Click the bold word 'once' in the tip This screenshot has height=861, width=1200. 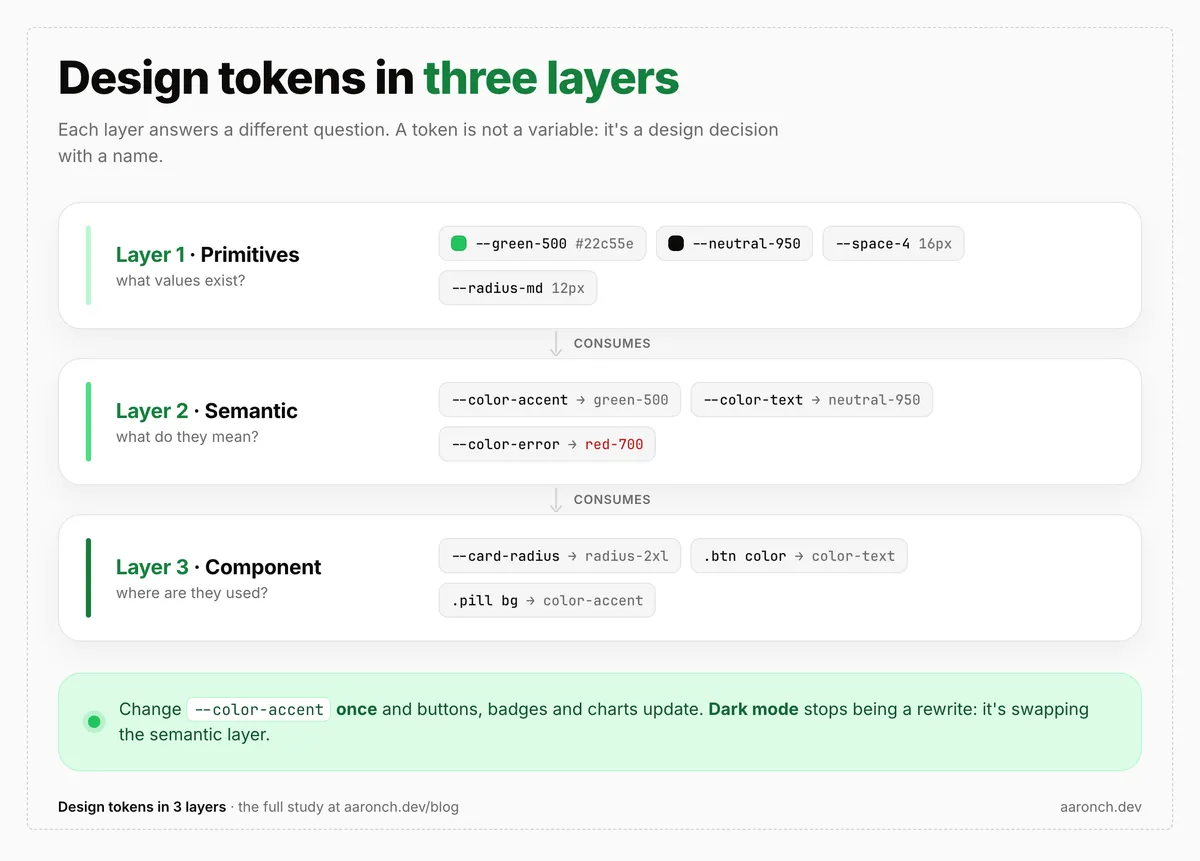coord(356,709)
